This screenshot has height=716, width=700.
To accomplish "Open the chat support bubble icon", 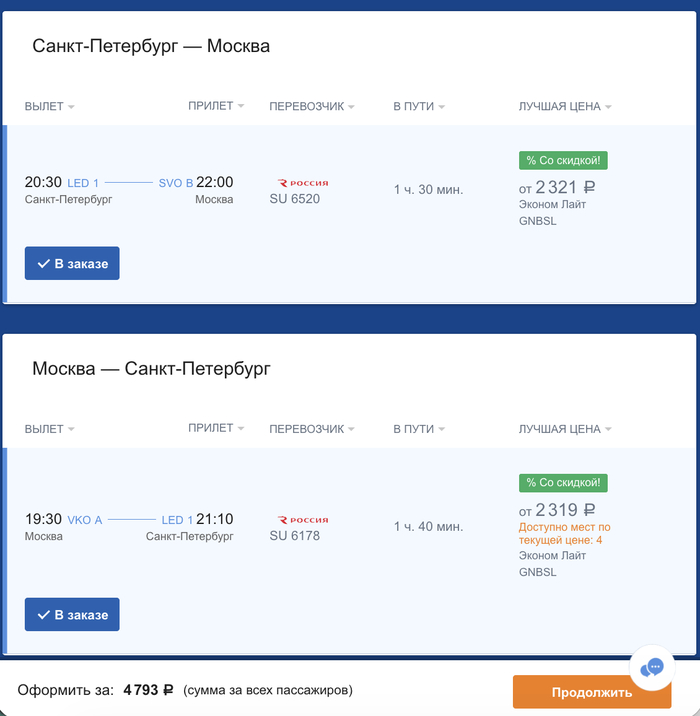I will click(x=652, y=667).
